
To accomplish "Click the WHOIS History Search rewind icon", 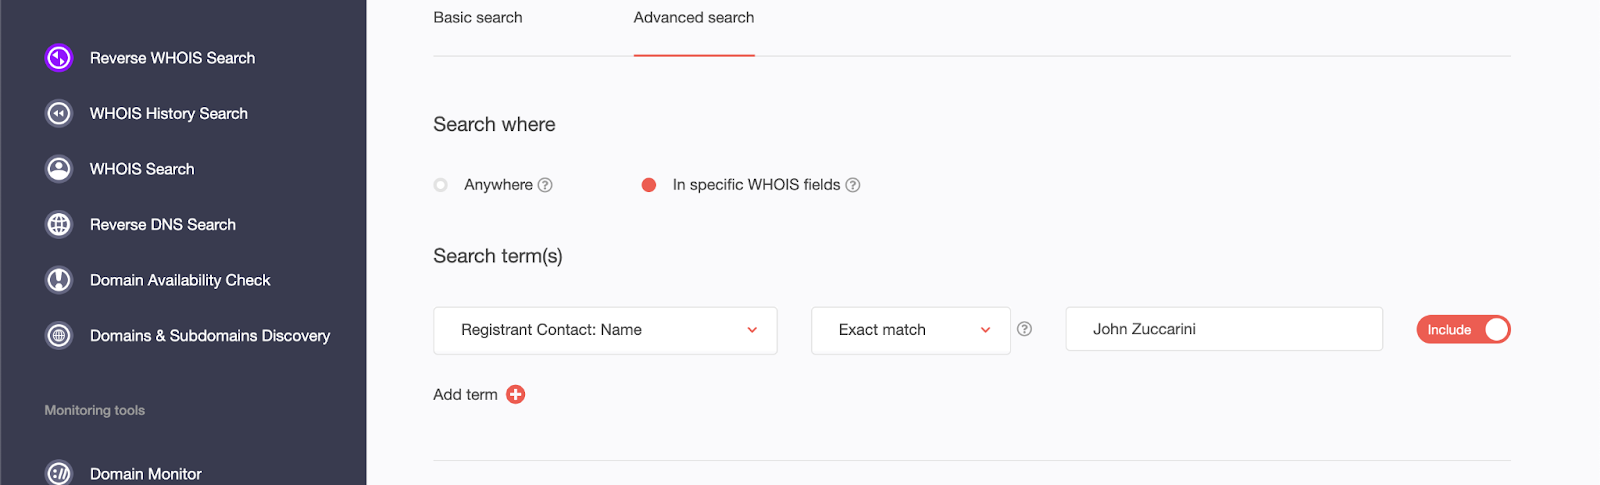I will point(59,114).
